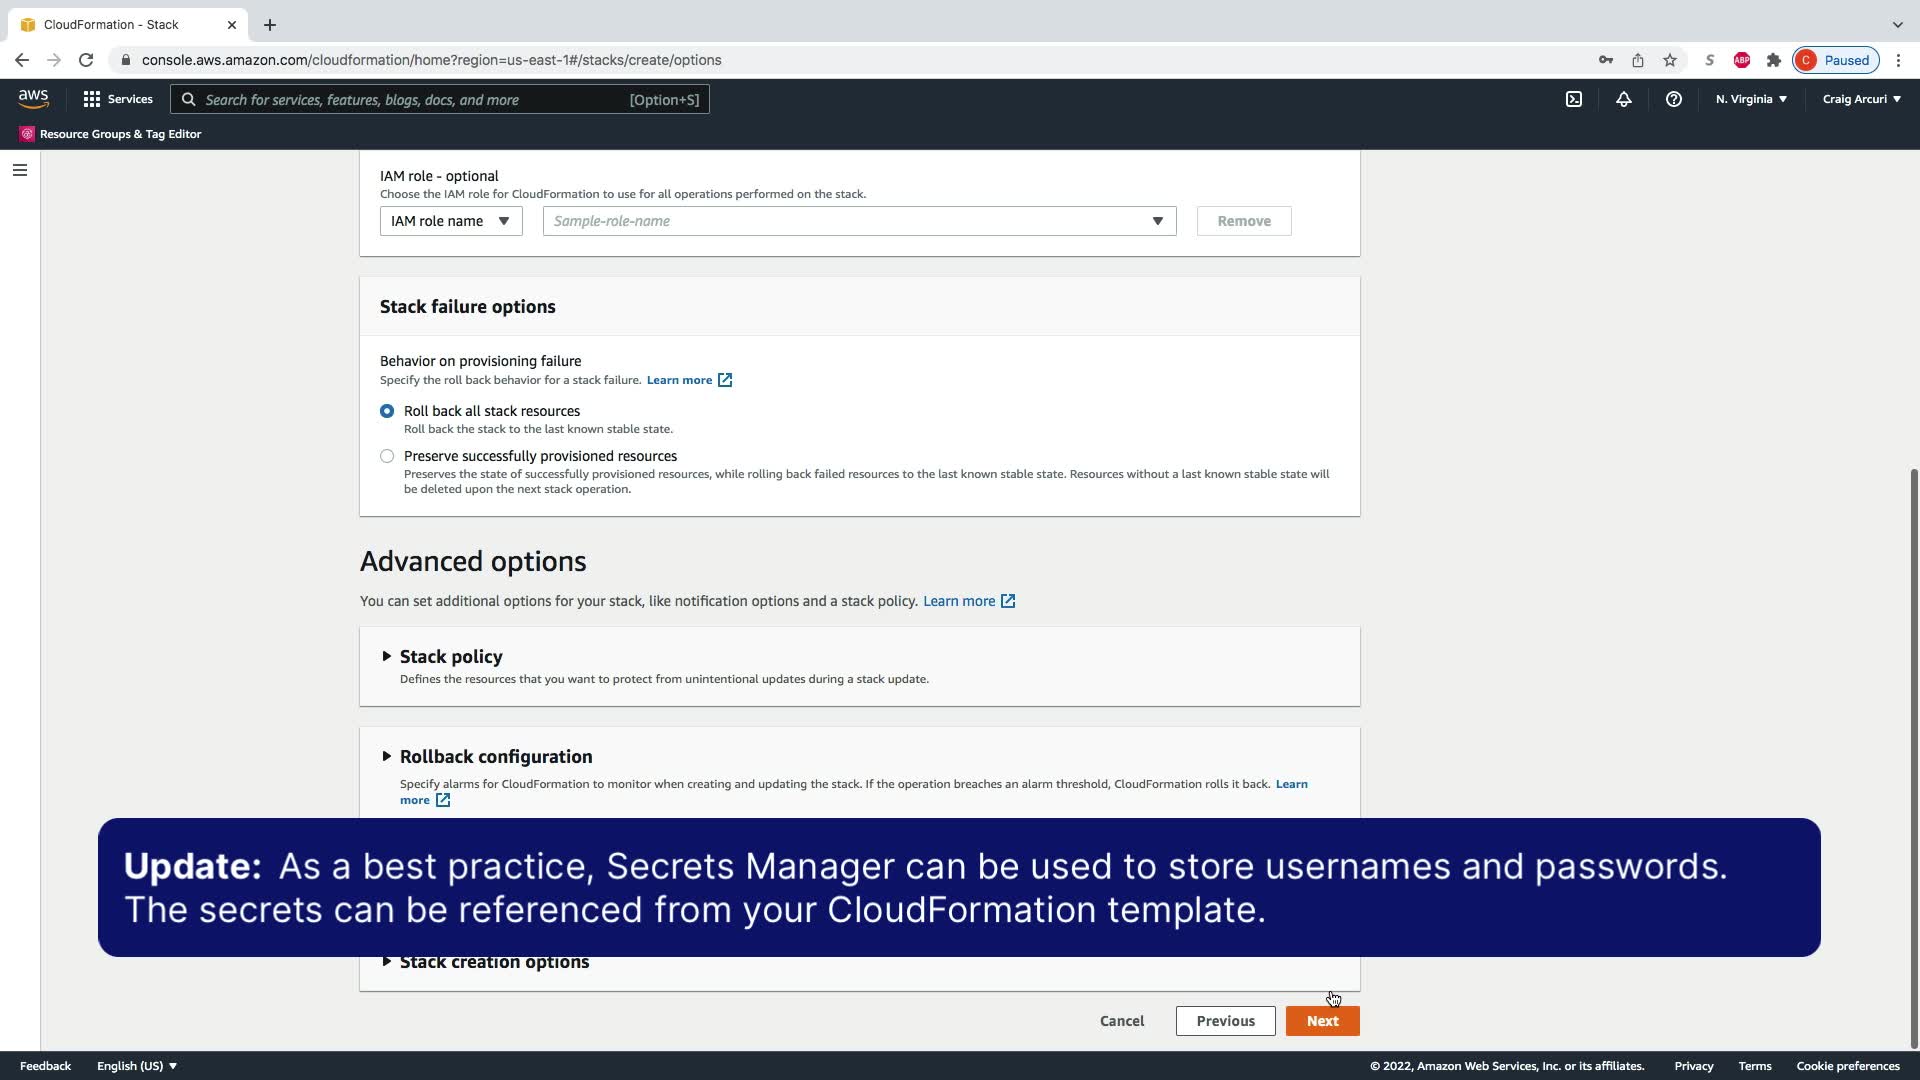This screenshot has height=1080, width=1920.
Task: Open left navigation hamburger menu
Action: 19,170
